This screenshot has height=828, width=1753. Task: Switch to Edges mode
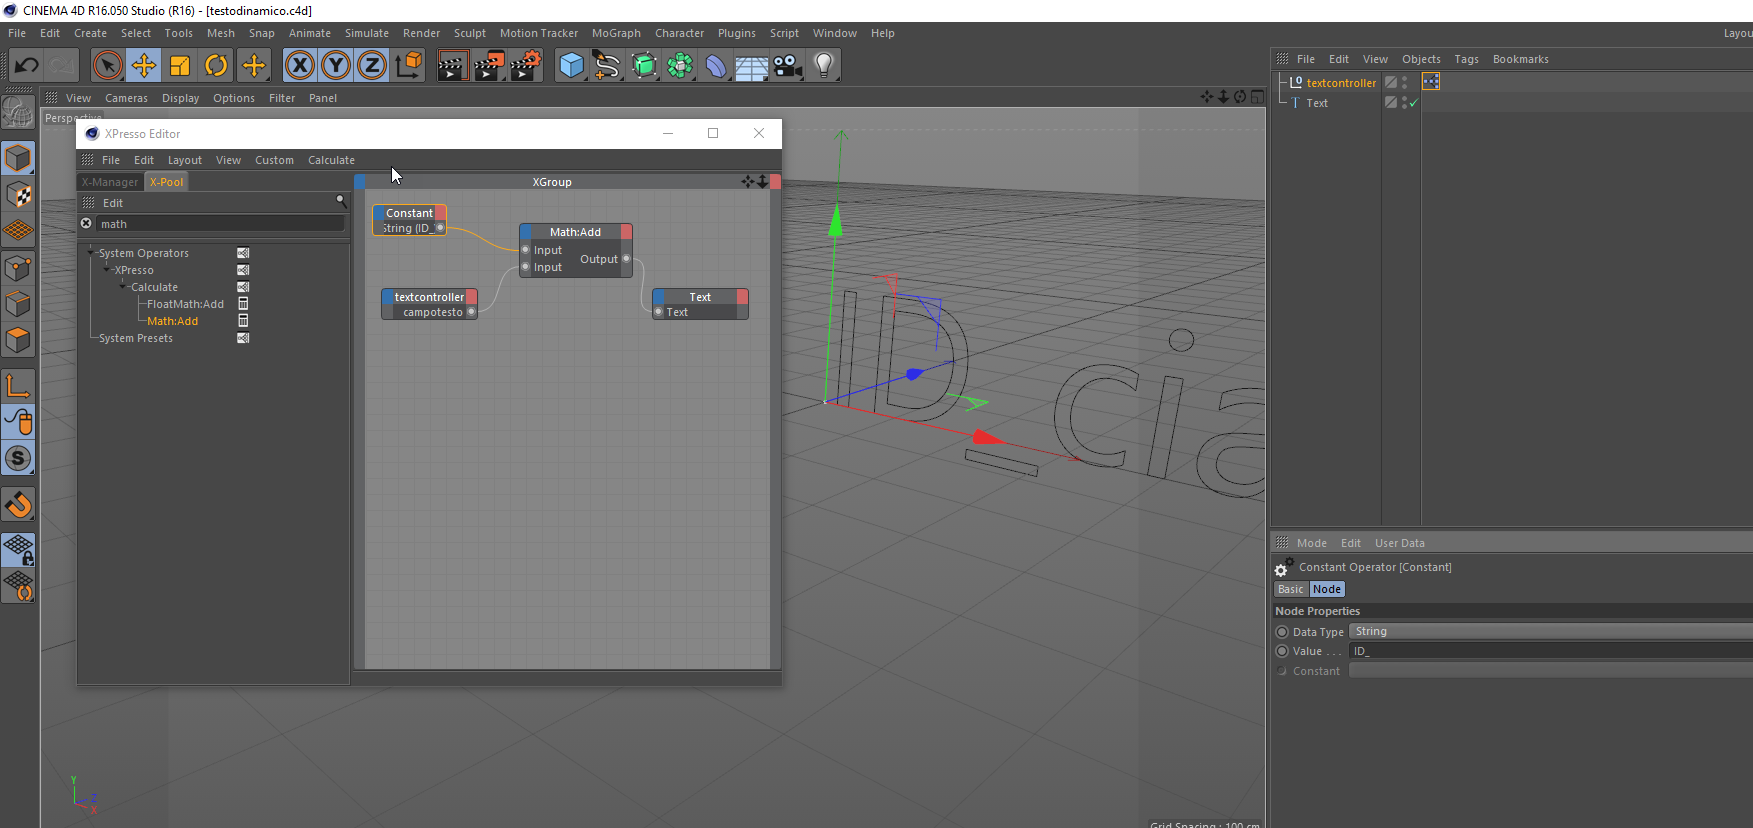19,304
